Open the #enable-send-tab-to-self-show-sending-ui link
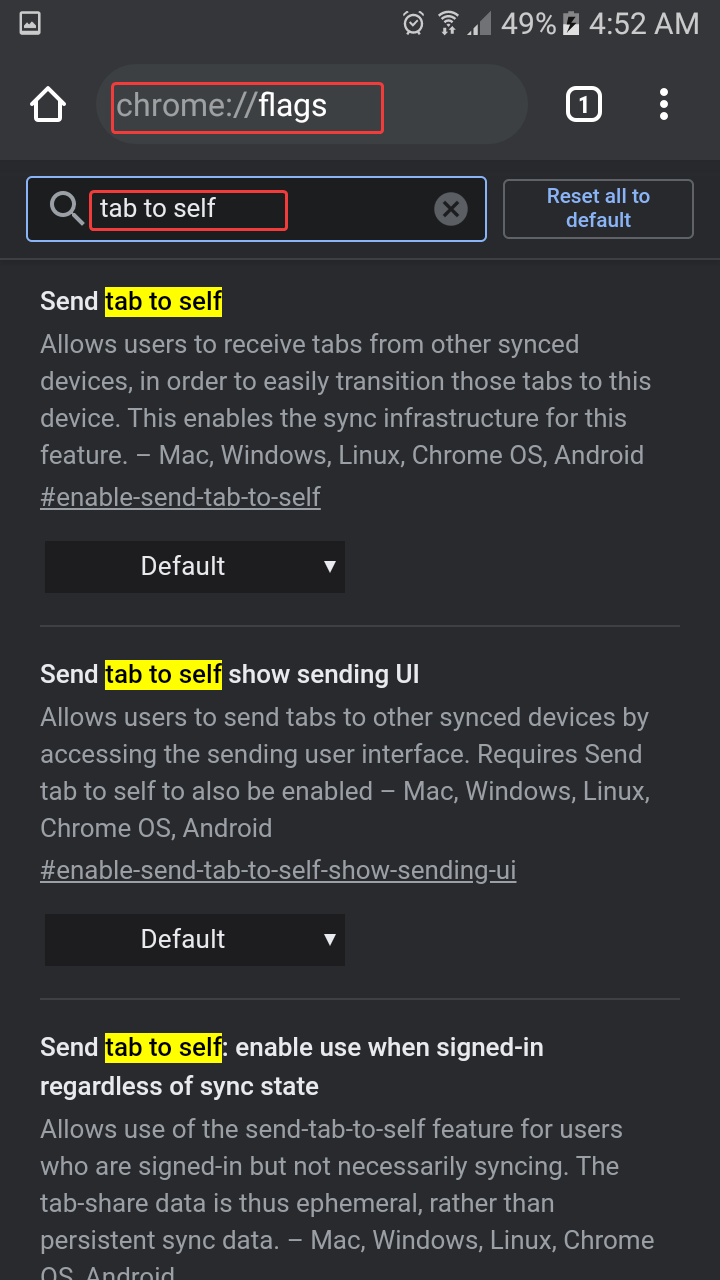The width and height of the screenshot is (720, 1280). pos(278,870)
